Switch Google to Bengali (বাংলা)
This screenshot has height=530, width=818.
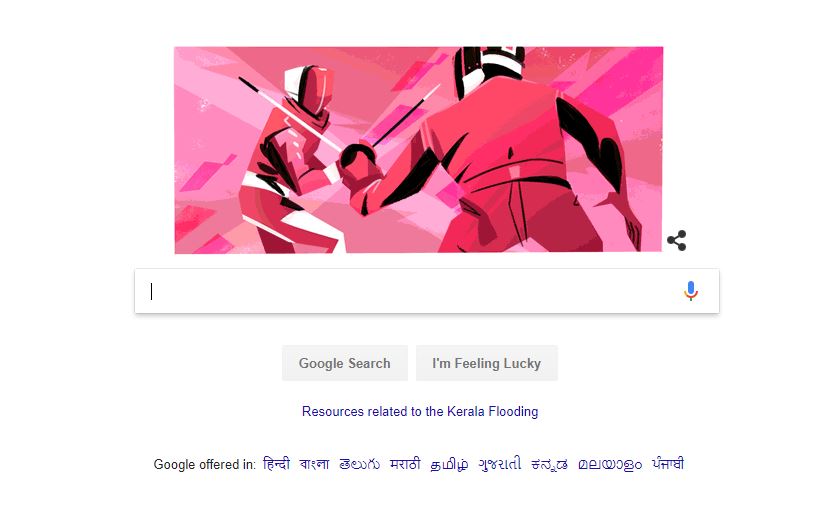315,464
